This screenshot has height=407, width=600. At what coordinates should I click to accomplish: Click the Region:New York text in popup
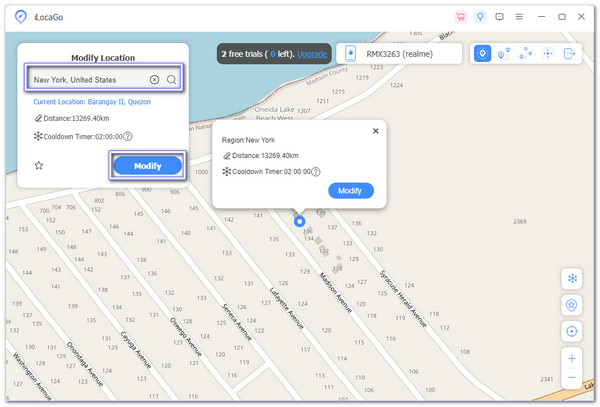pyautogui.click(x=248, y=140)
